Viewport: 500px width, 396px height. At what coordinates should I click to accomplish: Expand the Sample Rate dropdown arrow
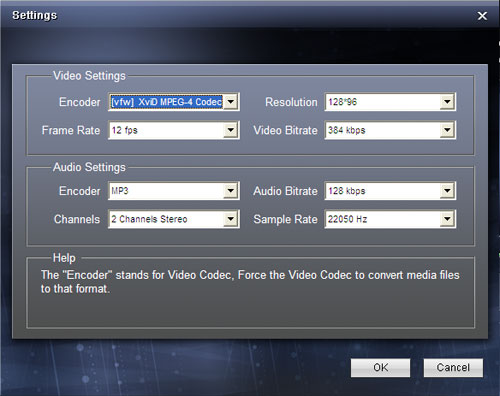pyautogui.click(x=447, y=219)
